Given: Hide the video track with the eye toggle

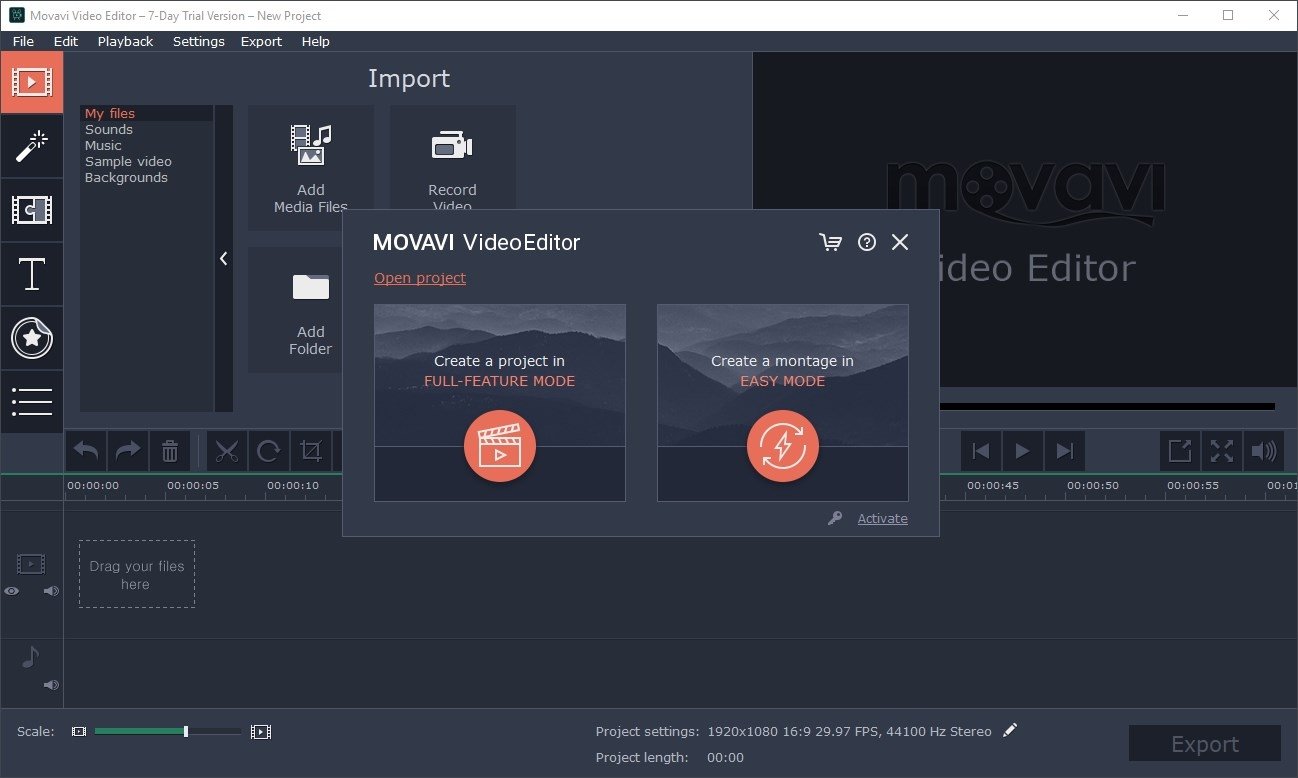Looking at the screenshot, I should coord(11,591).
